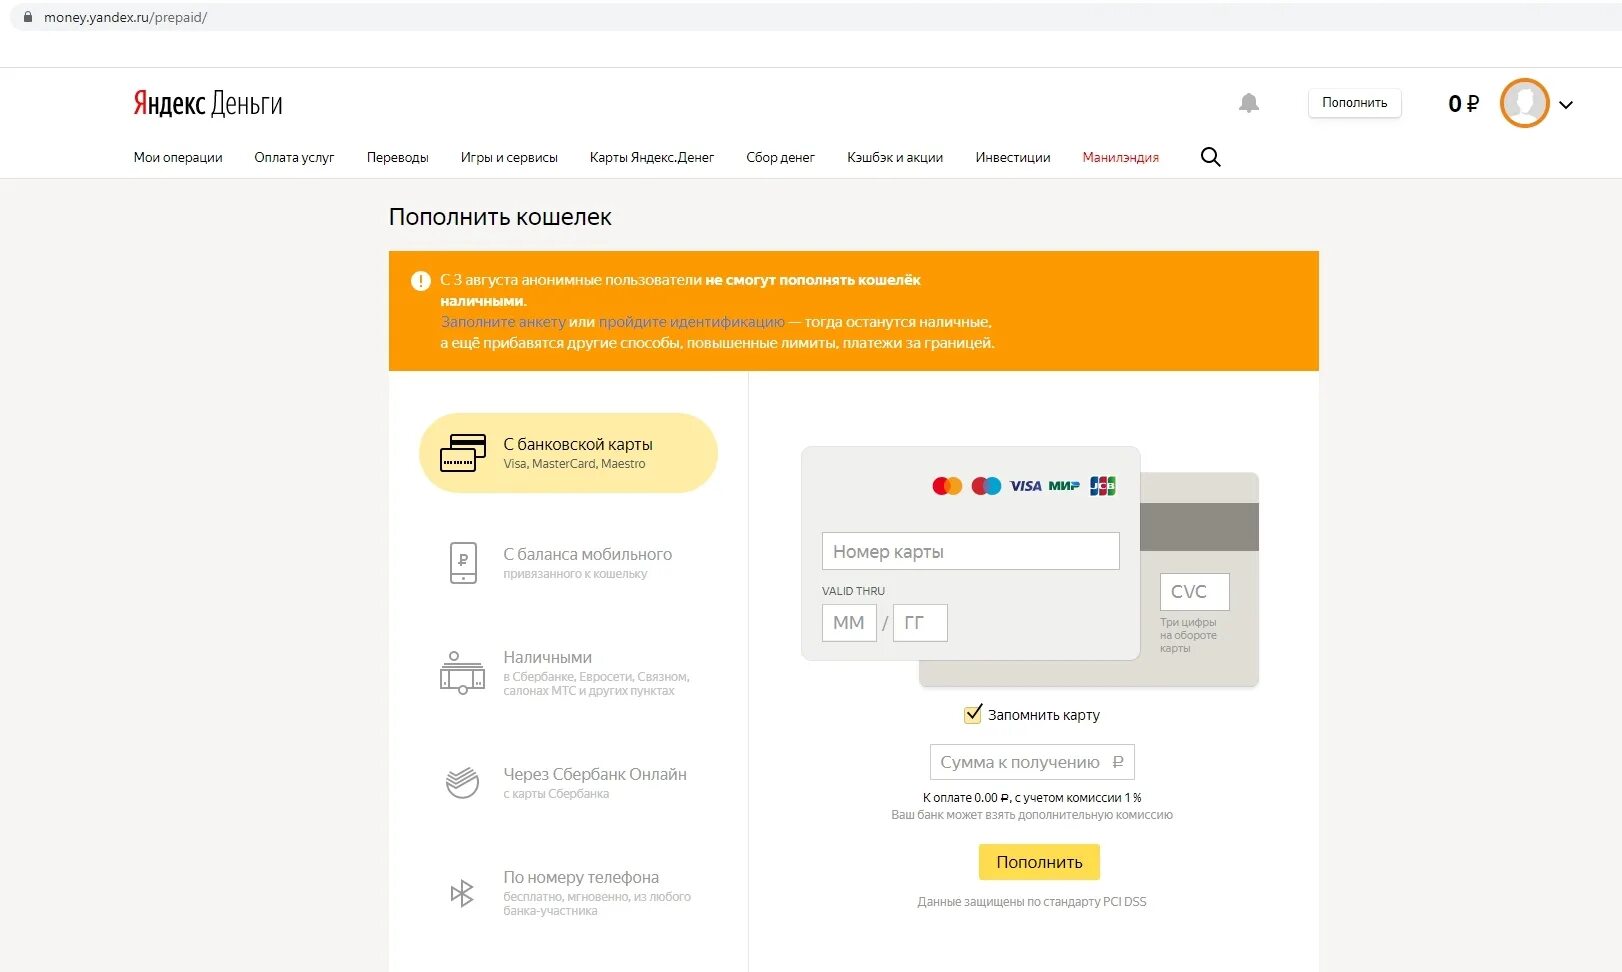Click the red-yellow MasterCard logo
1622x972 pixels.
point(947,486)
